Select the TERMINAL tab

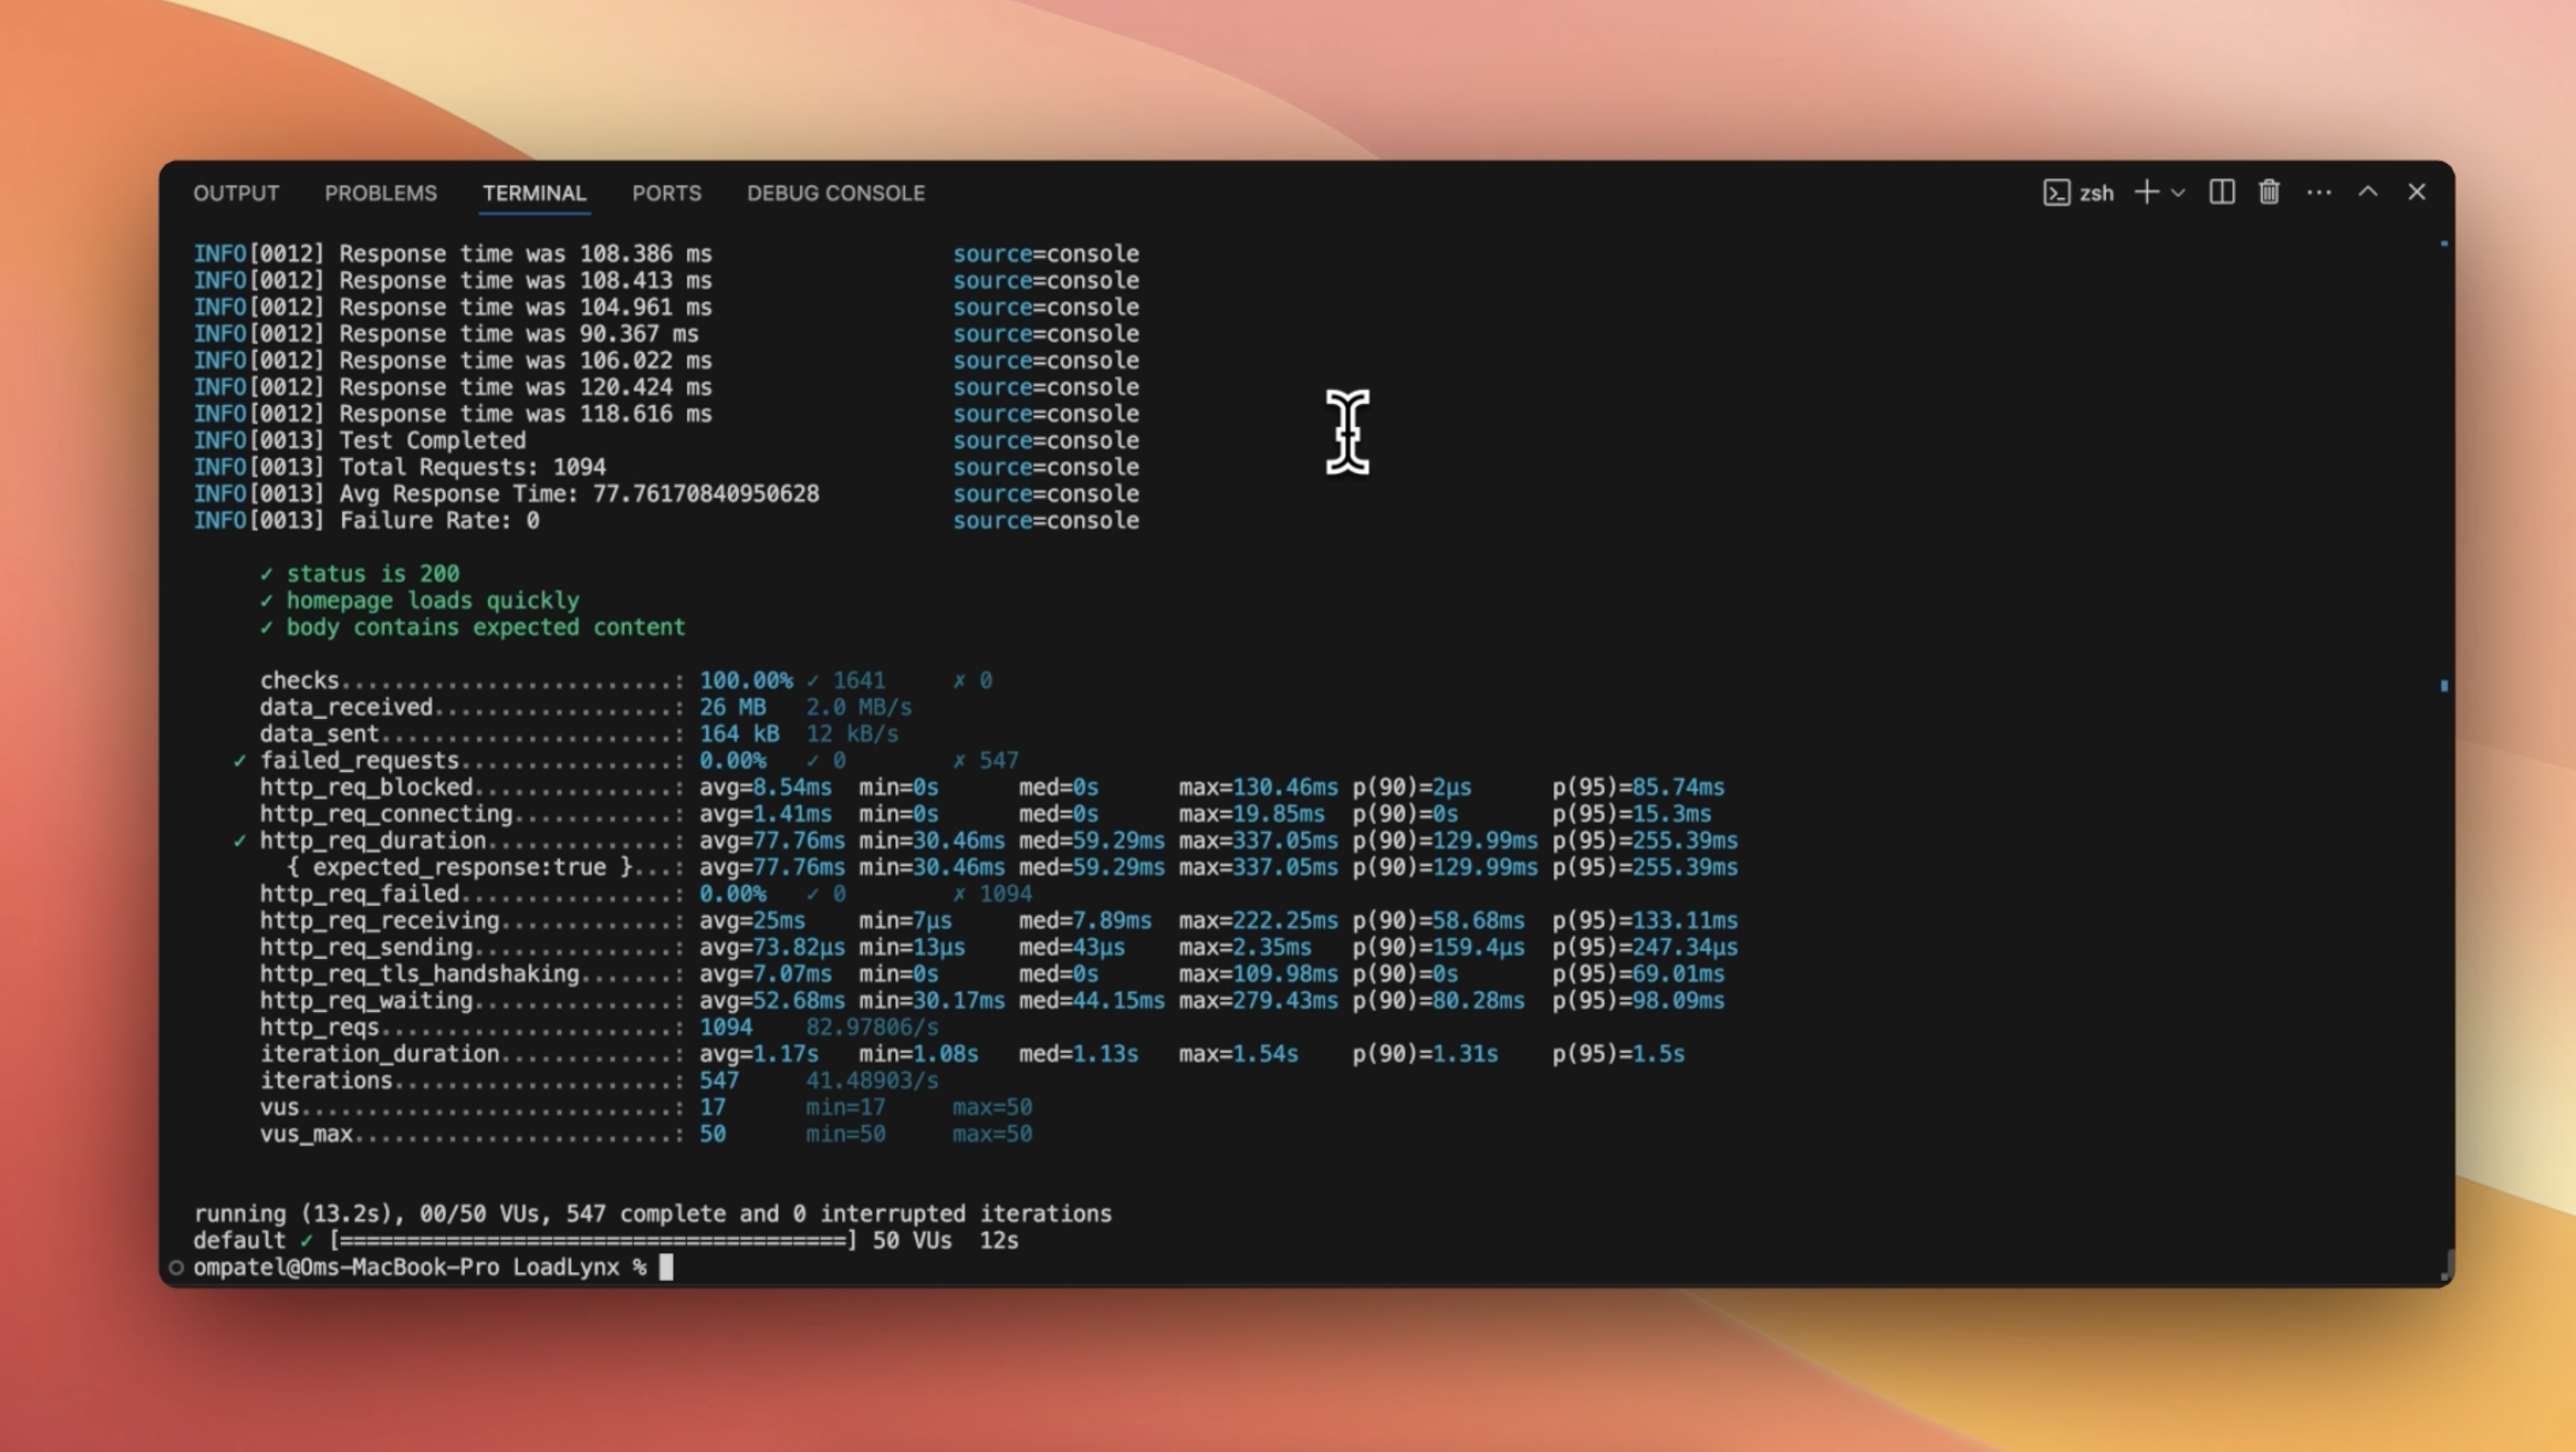pos(535,193)
